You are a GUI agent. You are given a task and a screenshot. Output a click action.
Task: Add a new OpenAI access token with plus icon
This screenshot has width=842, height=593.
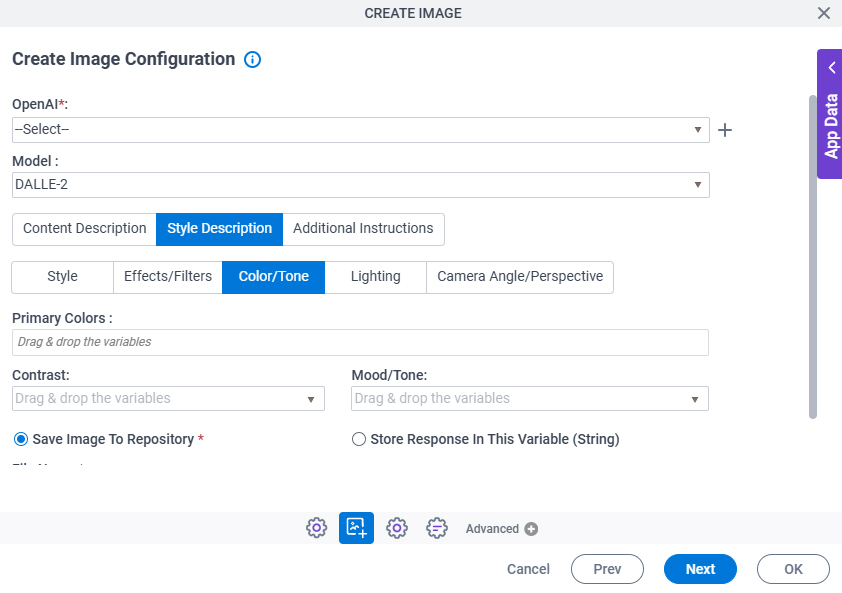pos(725,130)
